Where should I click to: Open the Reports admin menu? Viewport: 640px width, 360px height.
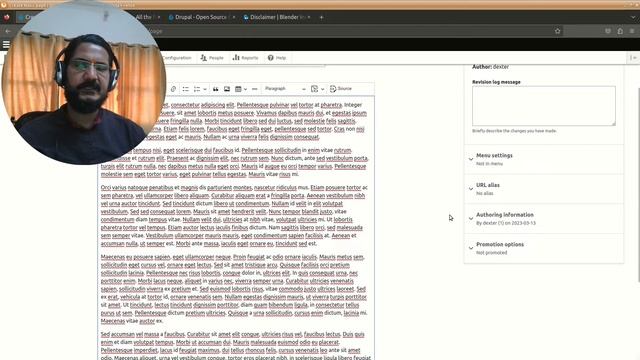(x=245, y=58)
